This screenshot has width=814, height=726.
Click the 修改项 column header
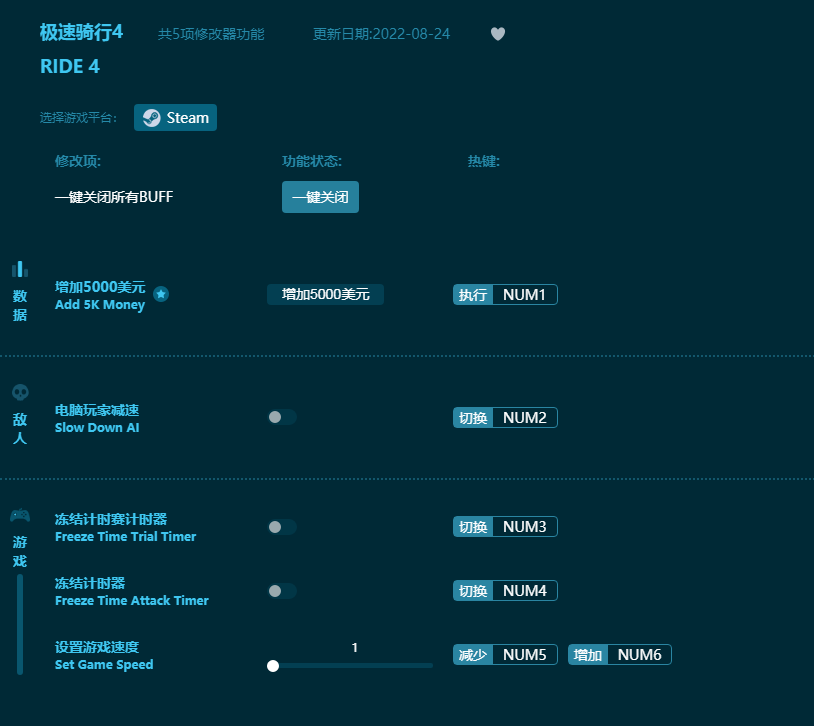78,162
